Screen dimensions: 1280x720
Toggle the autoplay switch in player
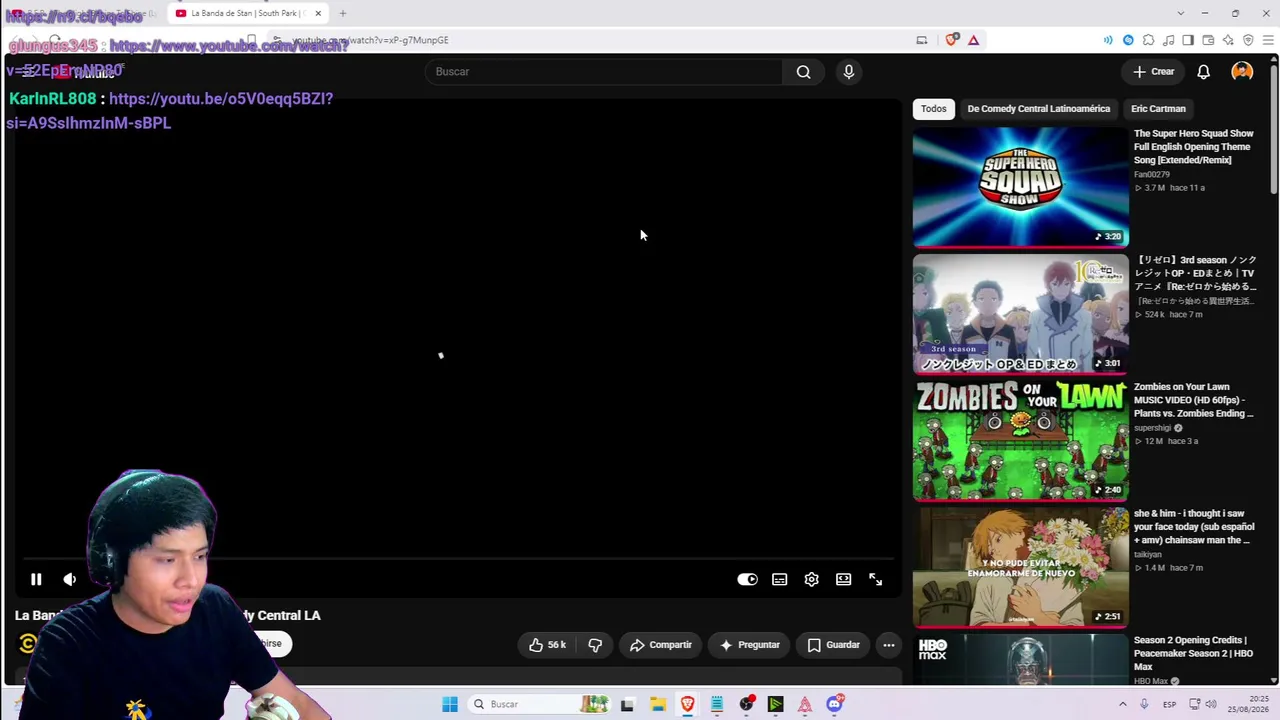coord(747,579)
